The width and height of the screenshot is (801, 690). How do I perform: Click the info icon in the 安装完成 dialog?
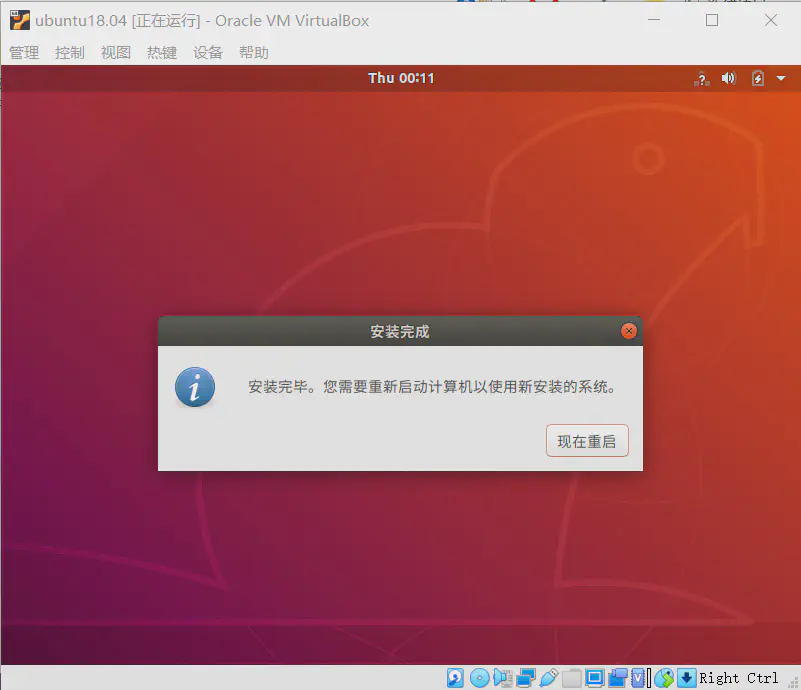pos(194,387)
